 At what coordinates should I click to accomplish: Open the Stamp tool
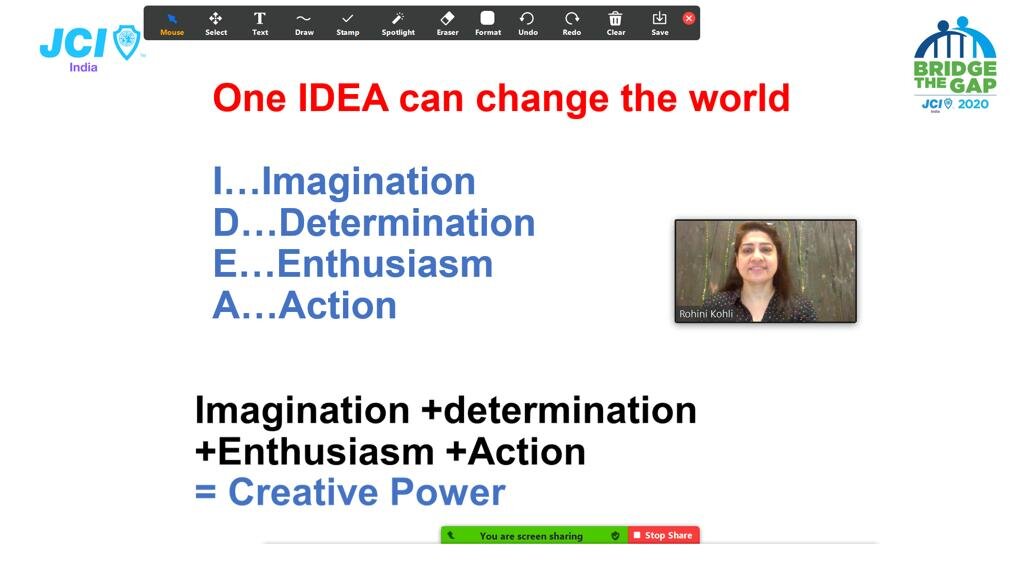(x=347, y=24)
